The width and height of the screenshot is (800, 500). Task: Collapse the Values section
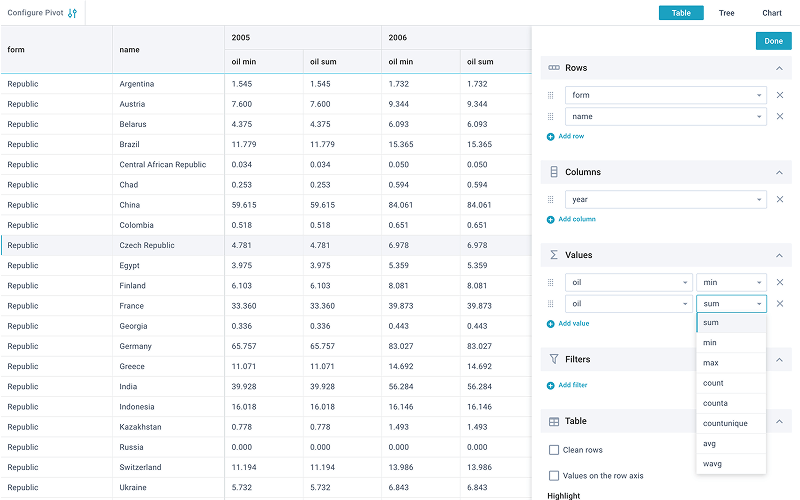click(779, 255)
